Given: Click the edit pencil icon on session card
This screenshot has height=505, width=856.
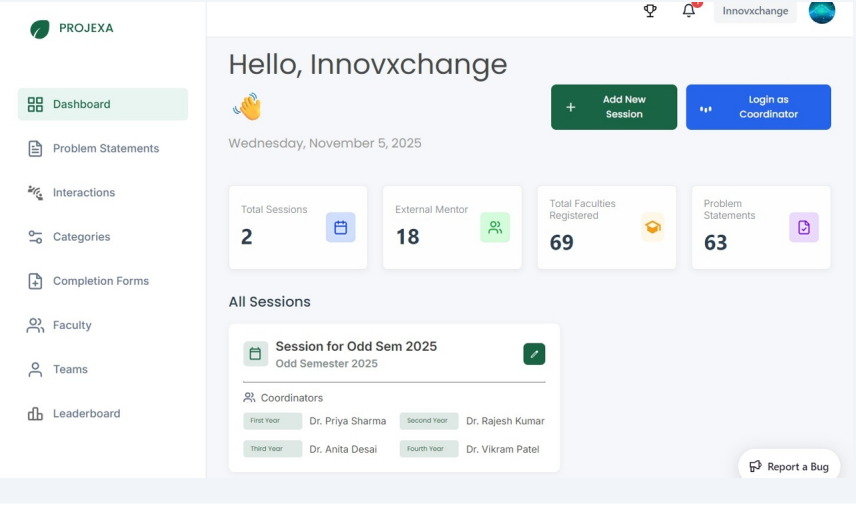Looking at the screenshot, I should coord(534,354).
